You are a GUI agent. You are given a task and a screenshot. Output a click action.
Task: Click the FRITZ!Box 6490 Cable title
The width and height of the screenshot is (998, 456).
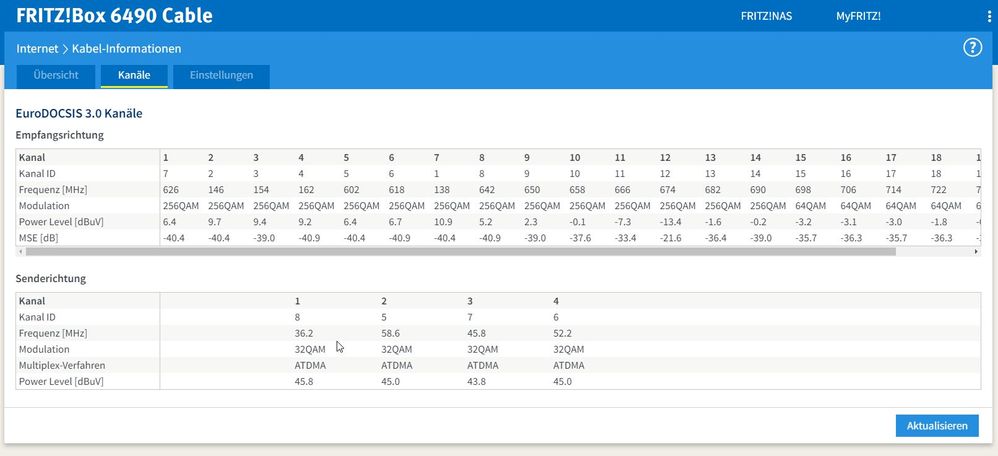[115, 15]
